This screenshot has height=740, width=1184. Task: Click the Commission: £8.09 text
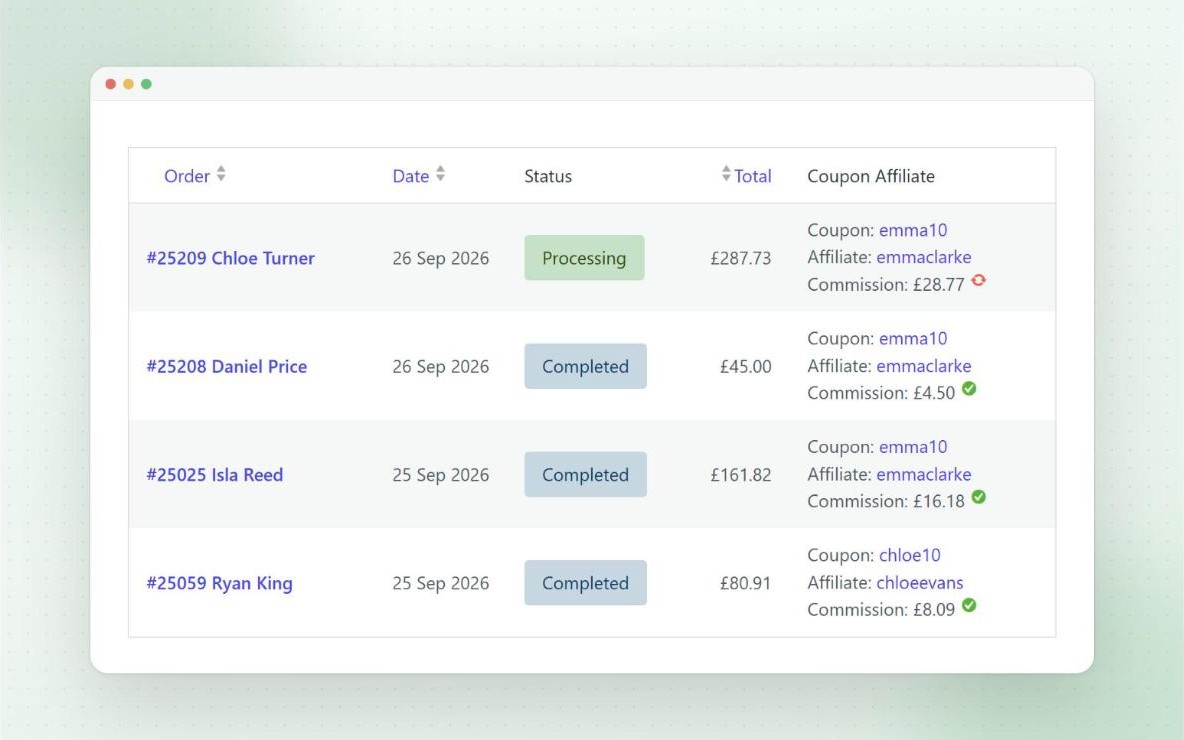(x=881, y=610)
